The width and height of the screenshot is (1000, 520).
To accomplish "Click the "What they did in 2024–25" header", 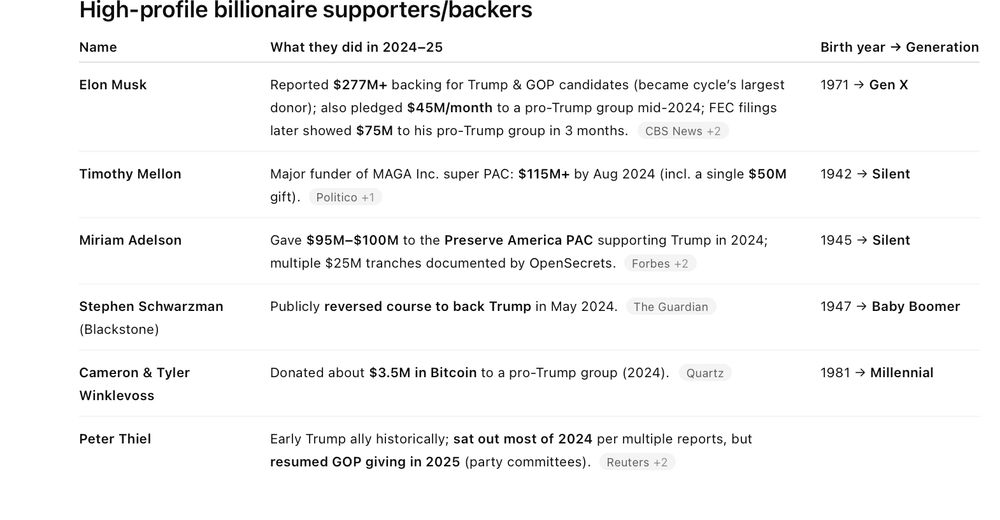I will pos(356,47).
